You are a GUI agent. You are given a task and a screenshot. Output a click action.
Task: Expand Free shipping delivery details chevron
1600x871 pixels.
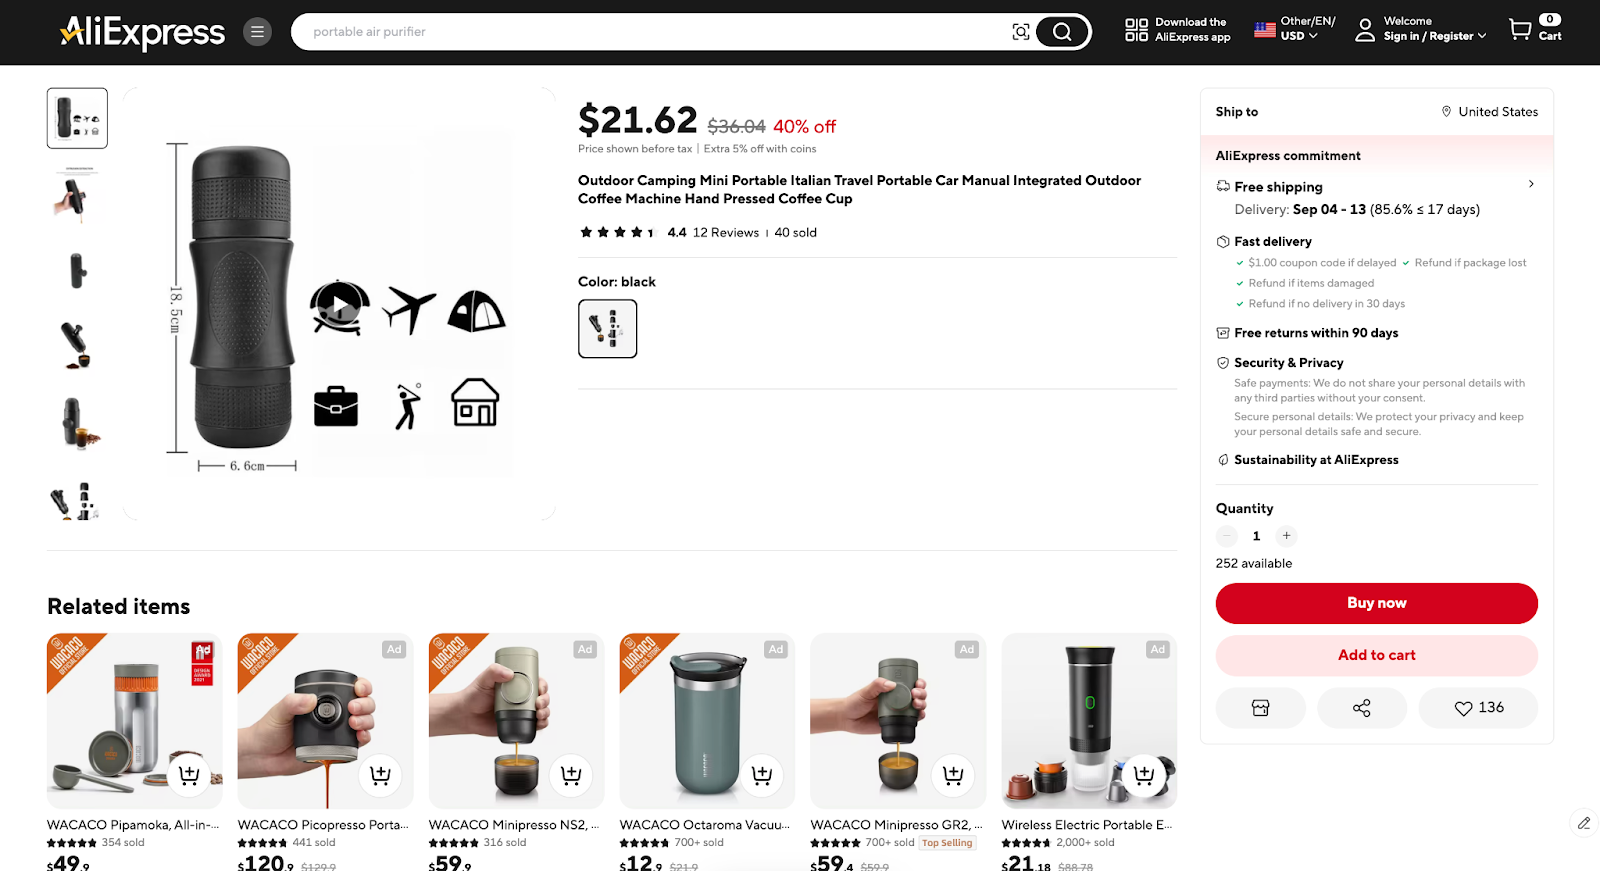point(1531,184)
